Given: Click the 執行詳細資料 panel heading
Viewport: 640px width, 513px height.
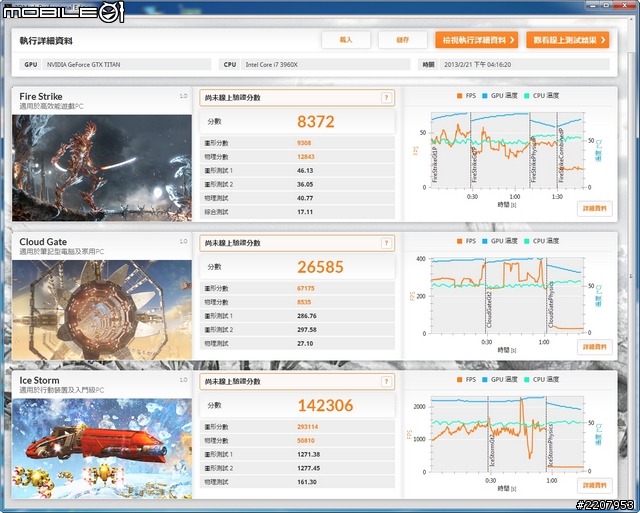Looking at the screenshot, I should pyautogui.click(x=46, y=41).
